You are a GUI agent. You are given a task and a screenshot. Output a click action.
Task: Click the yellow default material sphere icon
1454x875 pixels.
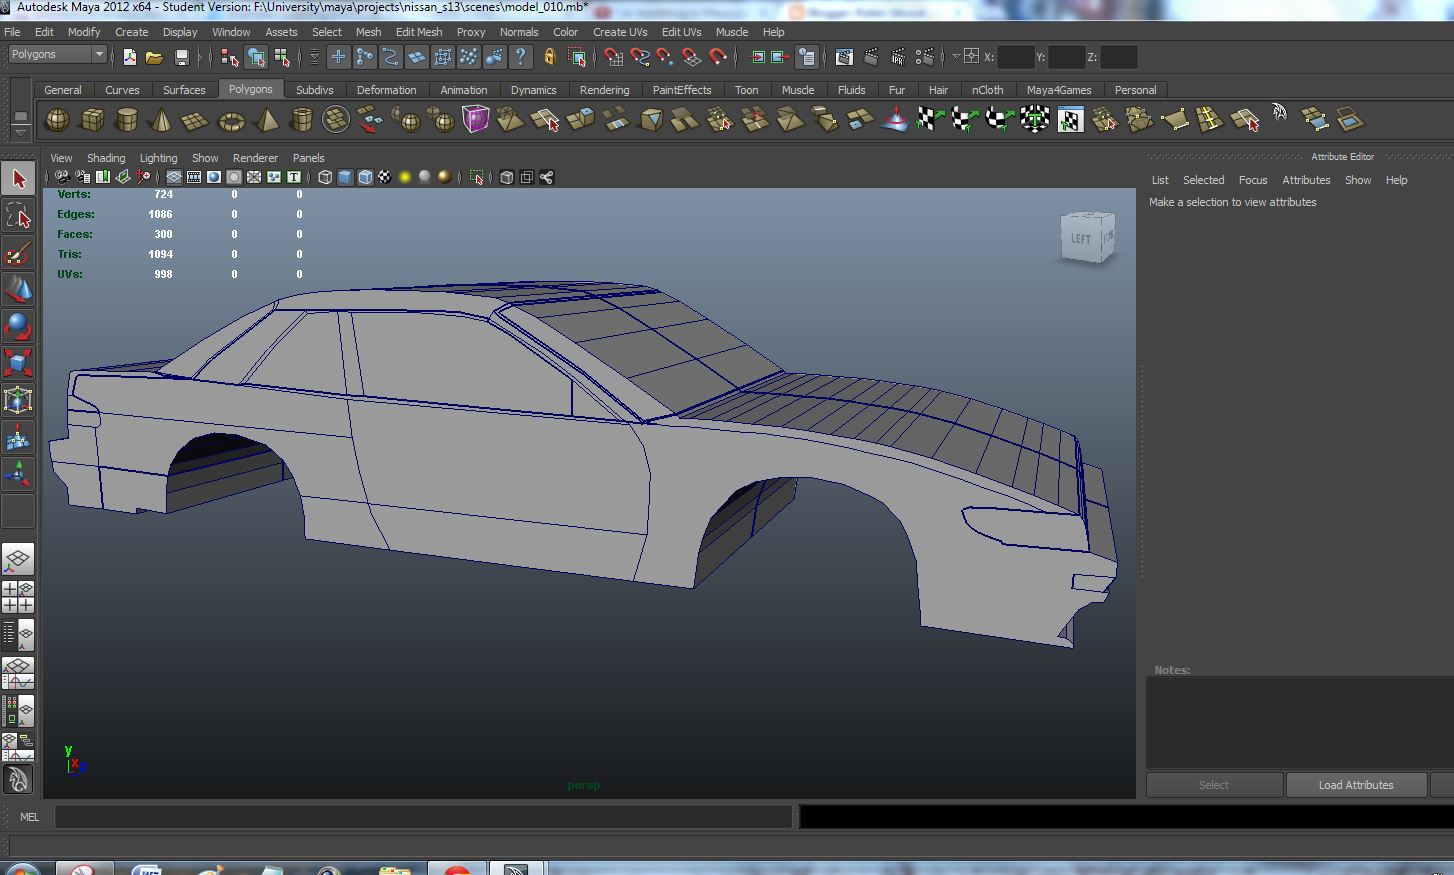point(402,177)
